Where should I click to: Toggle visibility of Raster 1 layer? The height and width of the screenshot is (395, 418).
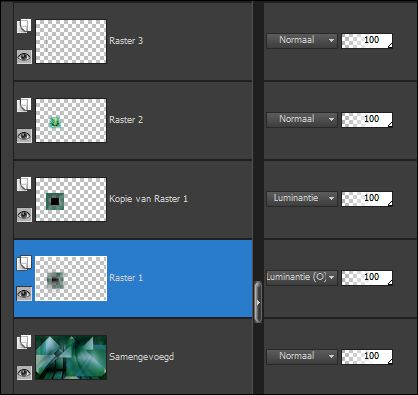[24, 293]
